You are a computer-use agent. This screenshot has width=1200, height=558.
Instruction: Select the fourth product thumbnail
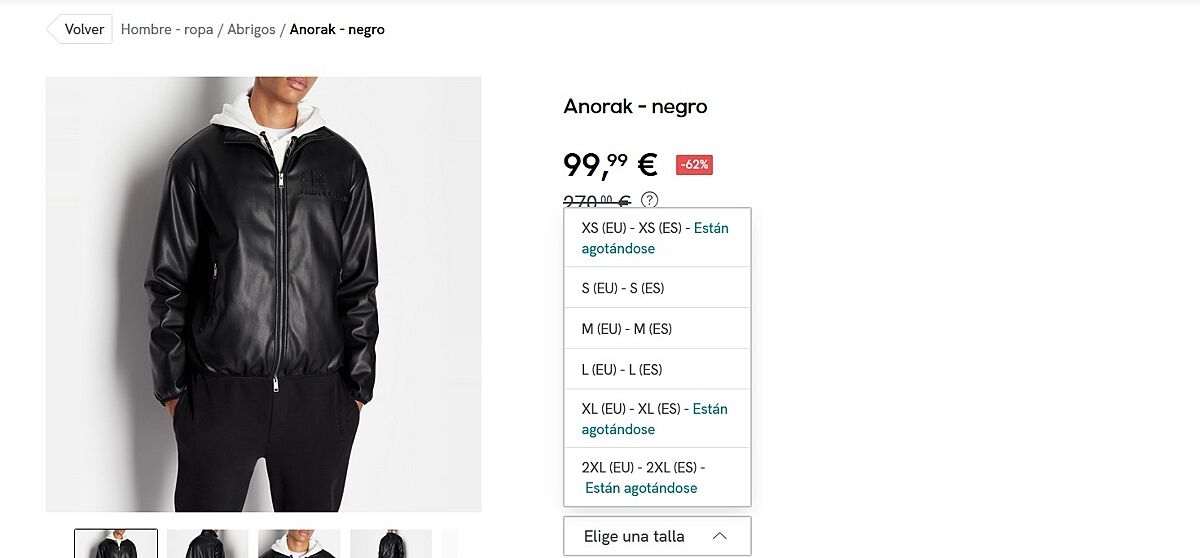tap(391, 544)
